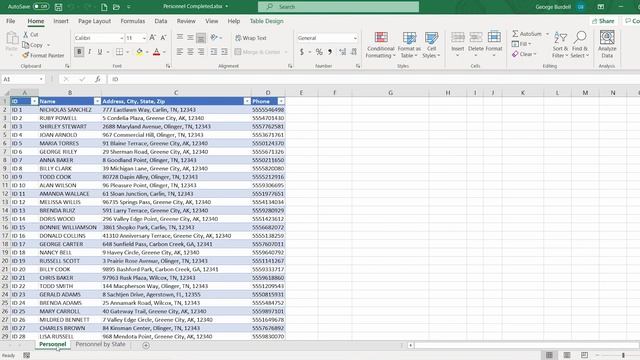Image resolution: width=640 pixels, height=360 pixels.
Task: Toggle Italic formatting
Action: tap(89, 52)
